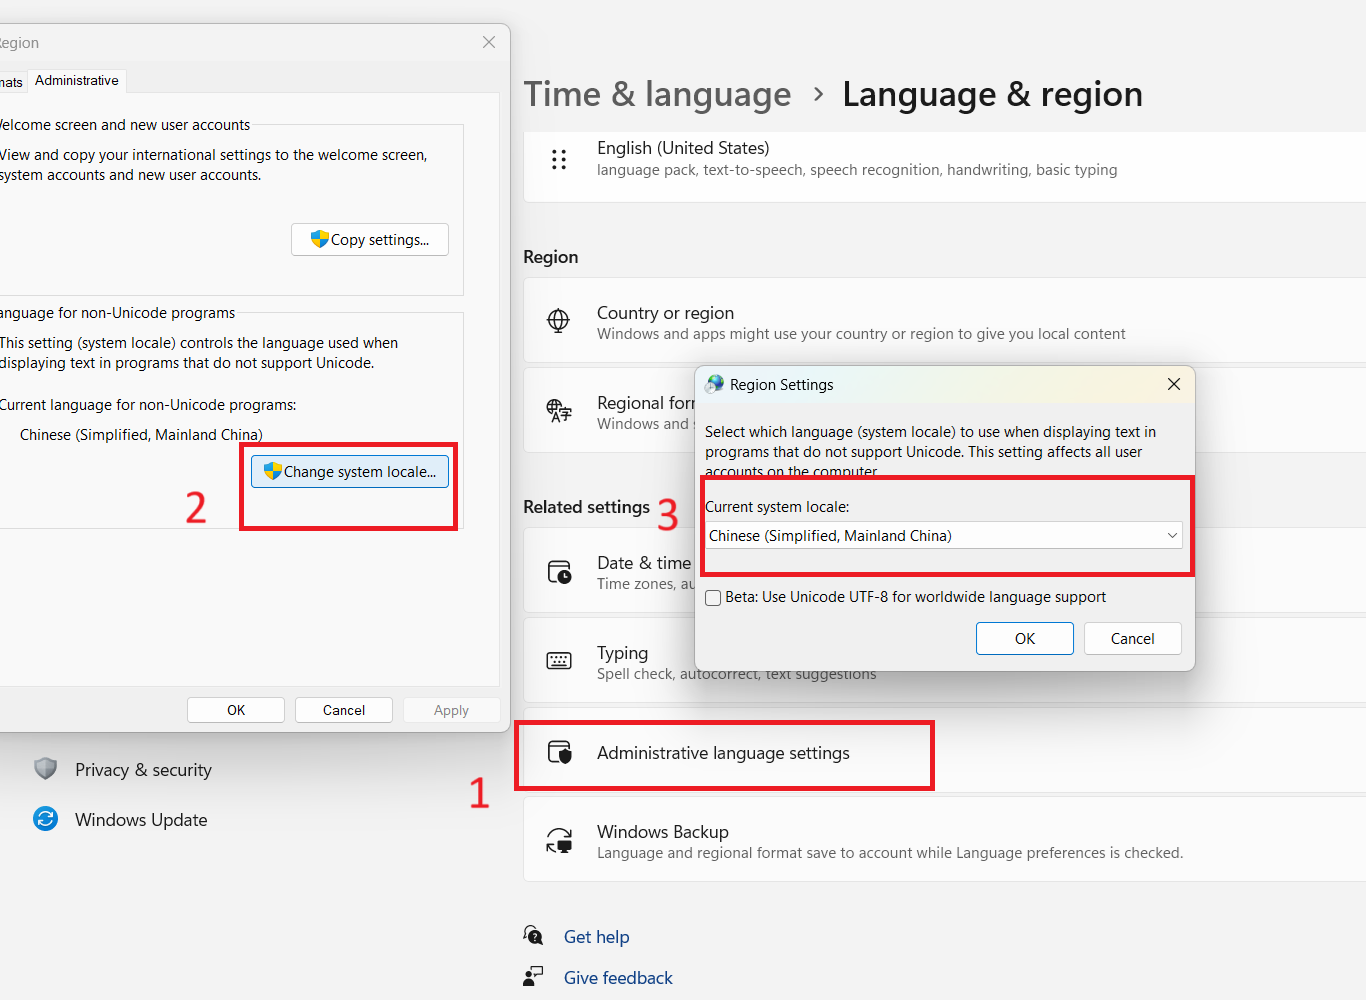Image resolution: width=1366 pixels, height=1000 pixels.
Task: Click Time & language breadcrumb
Action: pos(657,94)
